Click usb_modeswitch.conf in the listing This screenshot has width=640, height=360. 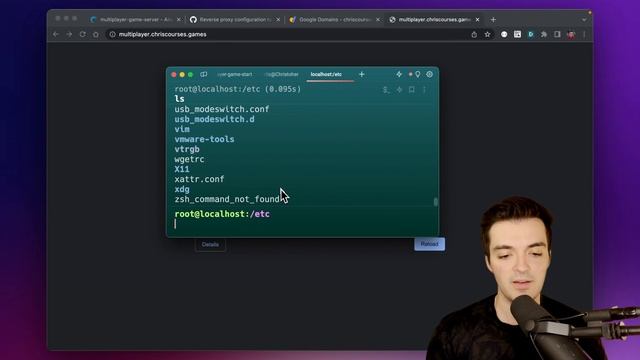click(x=222, y=109)
